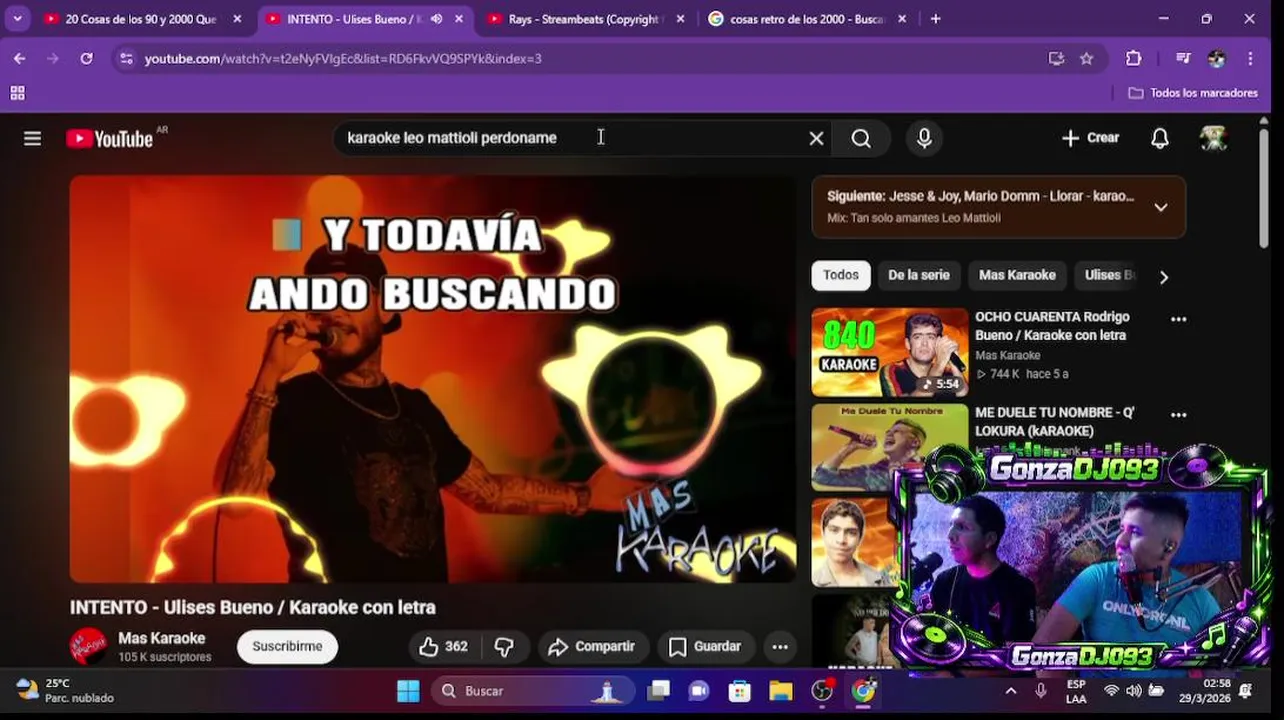The image size is (1284, 720).
Task: Open the OCHO CUARENTA Rodrigo Bueno thumbnail
Action: (889, 351)
